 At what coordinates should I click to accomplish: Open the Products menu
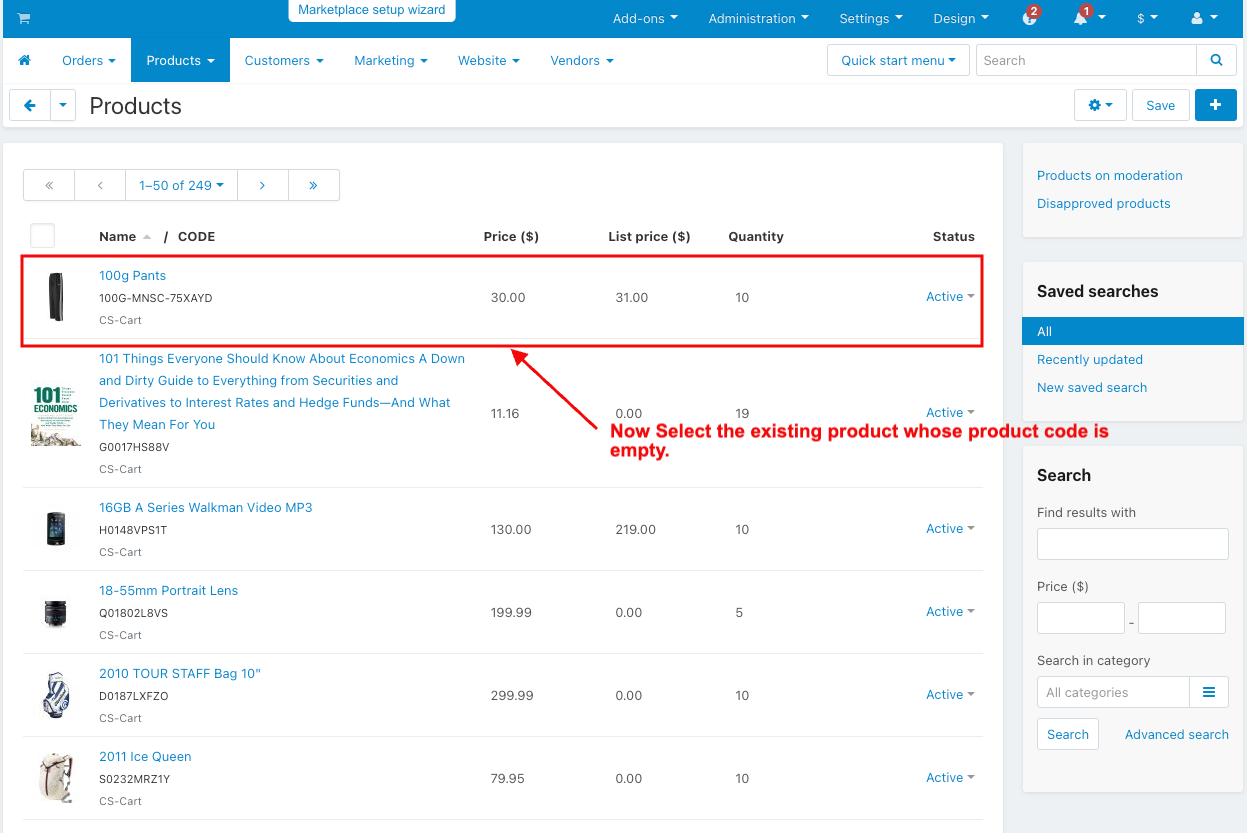point(181,60)
